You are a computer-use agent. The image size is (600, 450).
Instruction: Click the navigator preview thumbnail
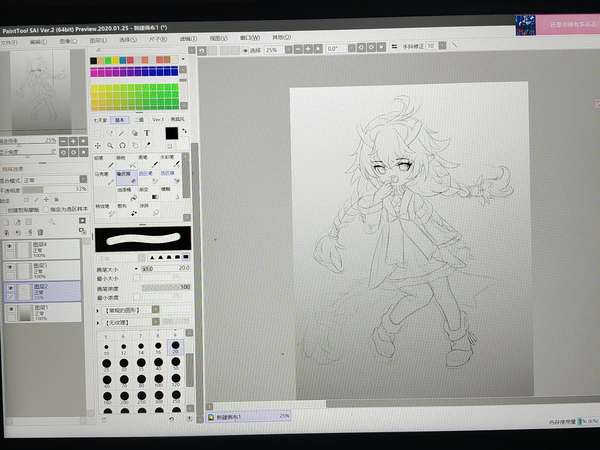click(x=40, y=91)
